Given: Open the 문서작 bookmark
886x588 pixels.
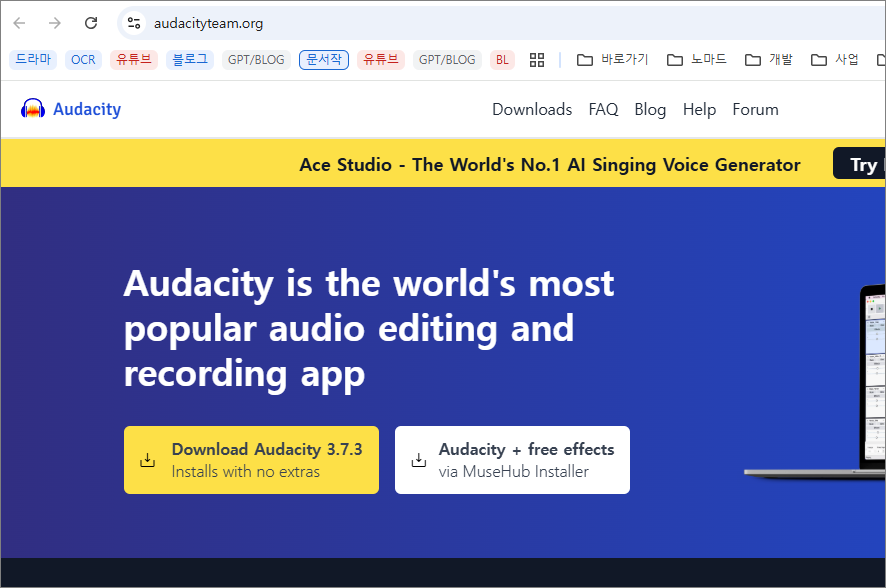Looking at the screenshot, I should point(324,59).
